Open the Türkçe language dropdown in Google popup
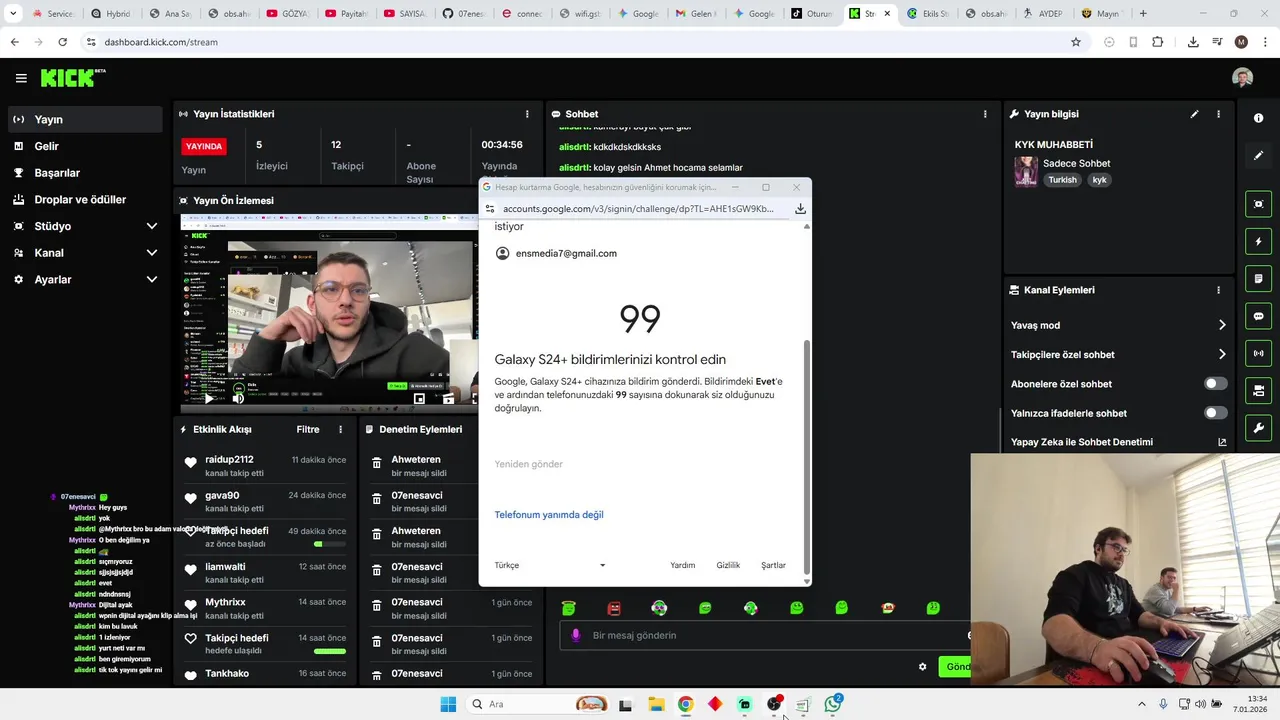This screenshot has width=1280, height=720. click(550, 565)
